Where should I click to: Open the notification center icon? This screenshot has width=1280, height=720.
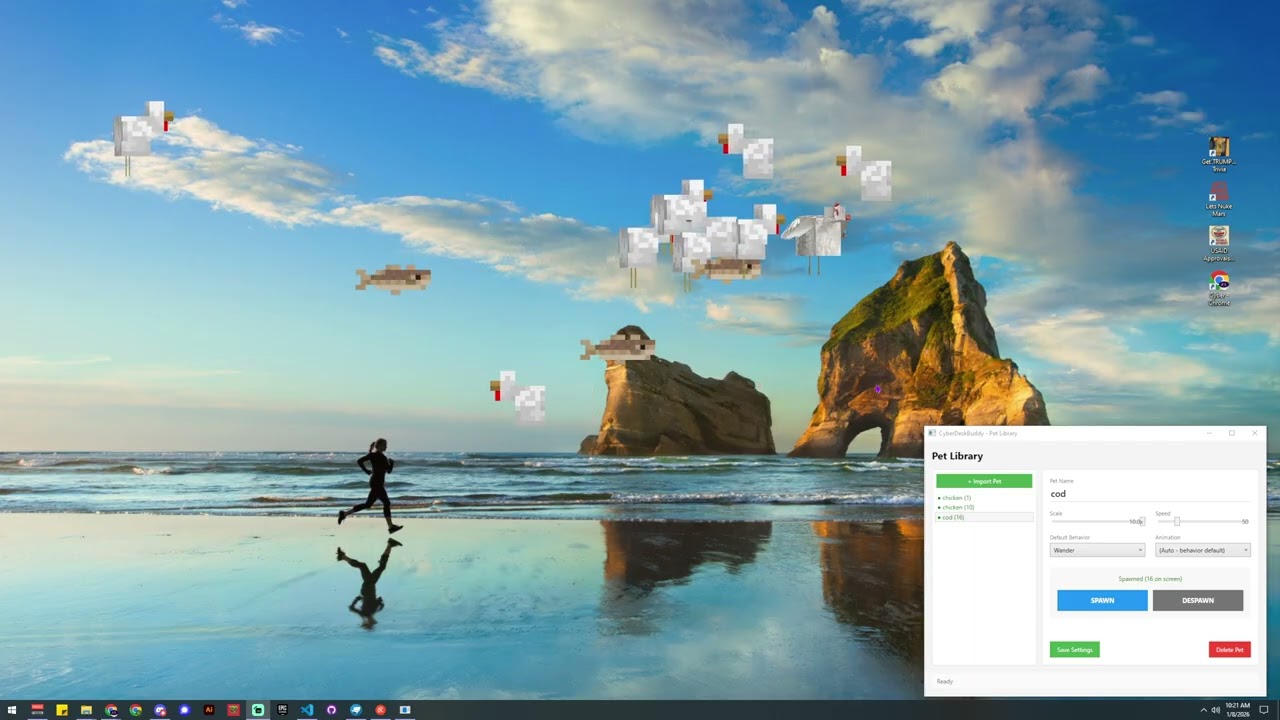(x=1264, y=710)
